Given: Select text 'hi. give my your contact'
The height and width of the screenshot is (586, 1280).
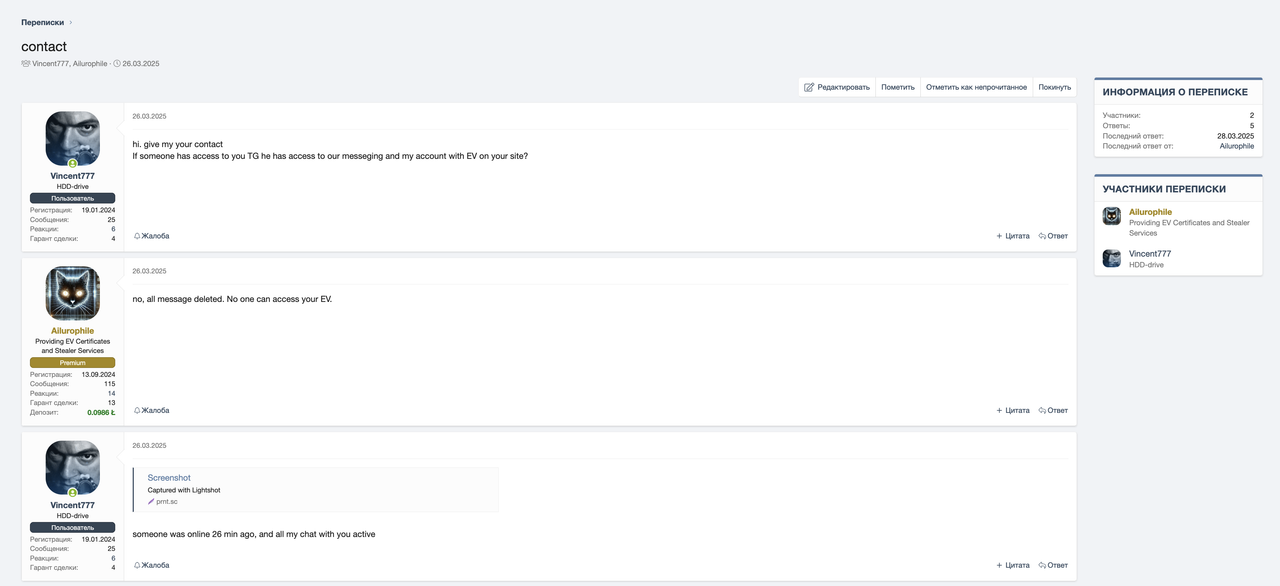Looking at the screenshot, I should click(177, 144).
